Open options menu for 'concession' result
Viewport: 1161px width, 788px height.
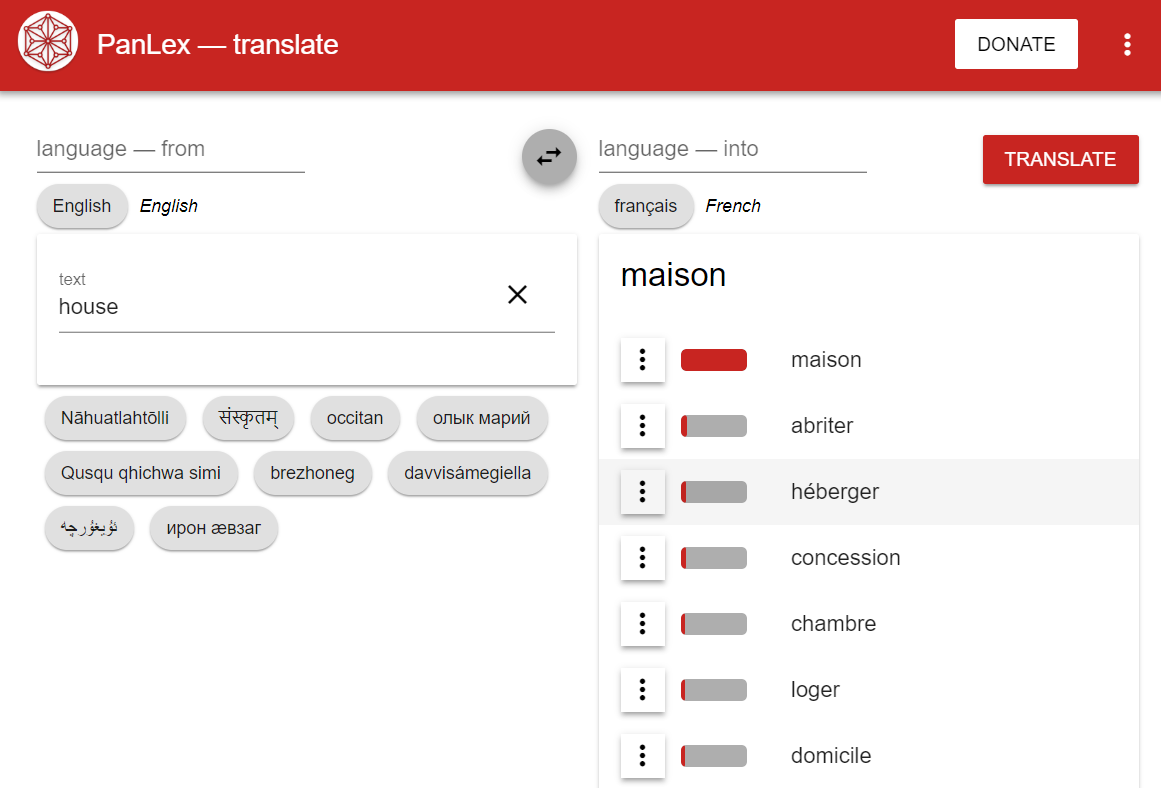642,558
